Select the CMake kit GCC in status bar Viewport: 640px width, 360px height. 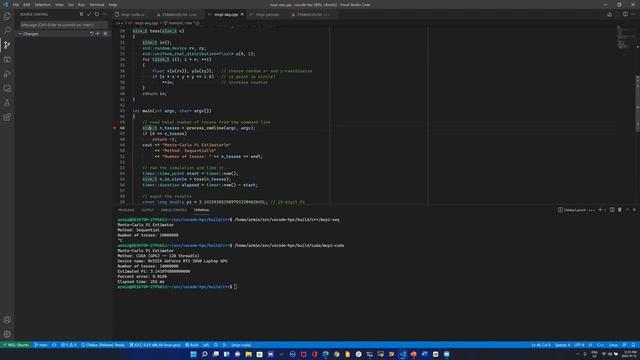(155, 345)
